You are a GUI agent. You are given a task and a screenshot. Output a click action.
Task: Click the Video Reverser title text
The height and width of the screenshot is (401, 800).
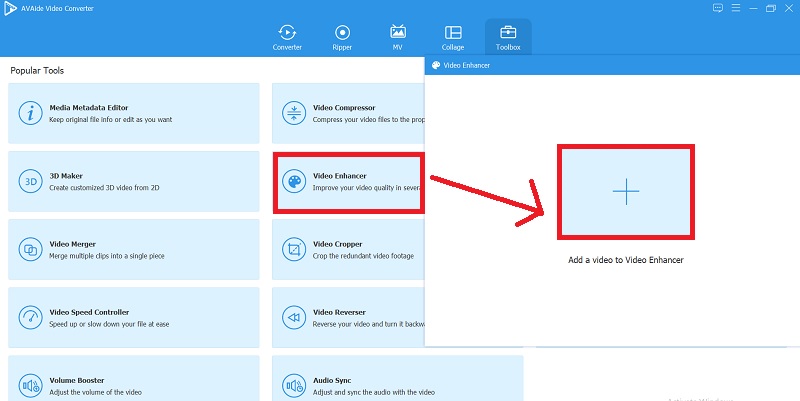click(339, 312)
